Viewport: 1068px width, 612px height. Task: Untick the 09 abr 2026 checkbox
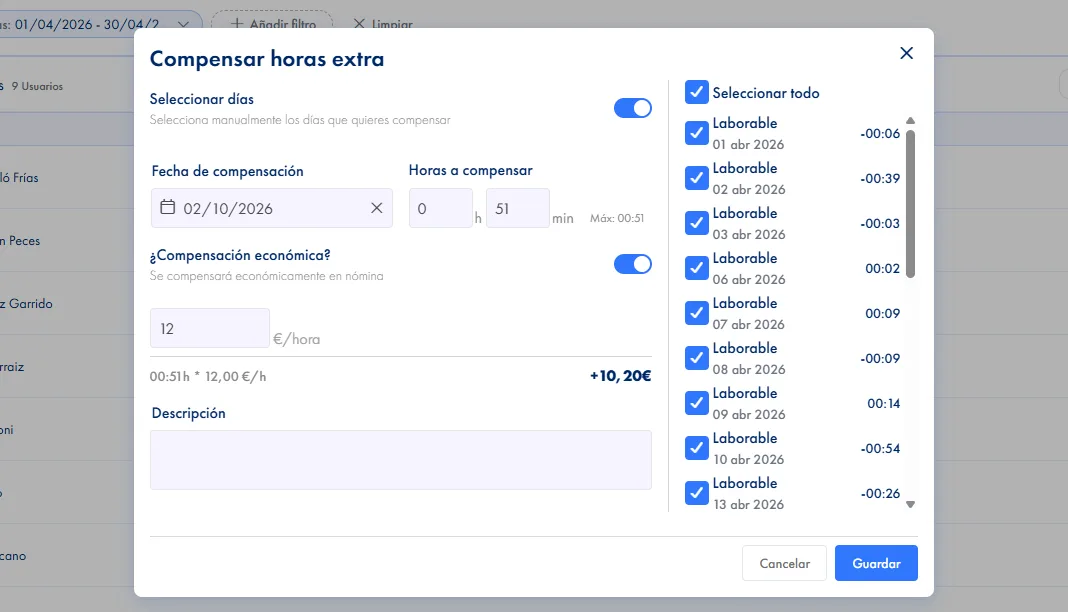point(697,403)
